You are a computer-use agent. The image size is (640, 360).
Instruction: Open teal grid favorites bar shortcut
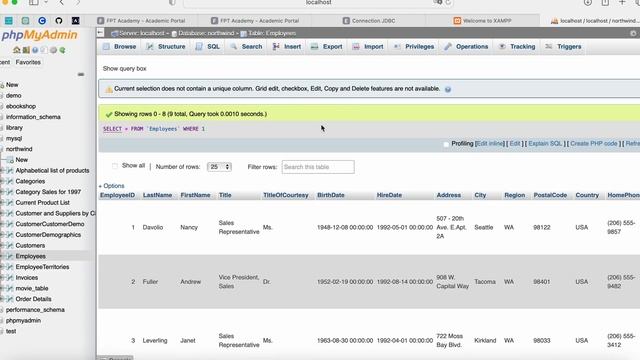tap(9, 20)
